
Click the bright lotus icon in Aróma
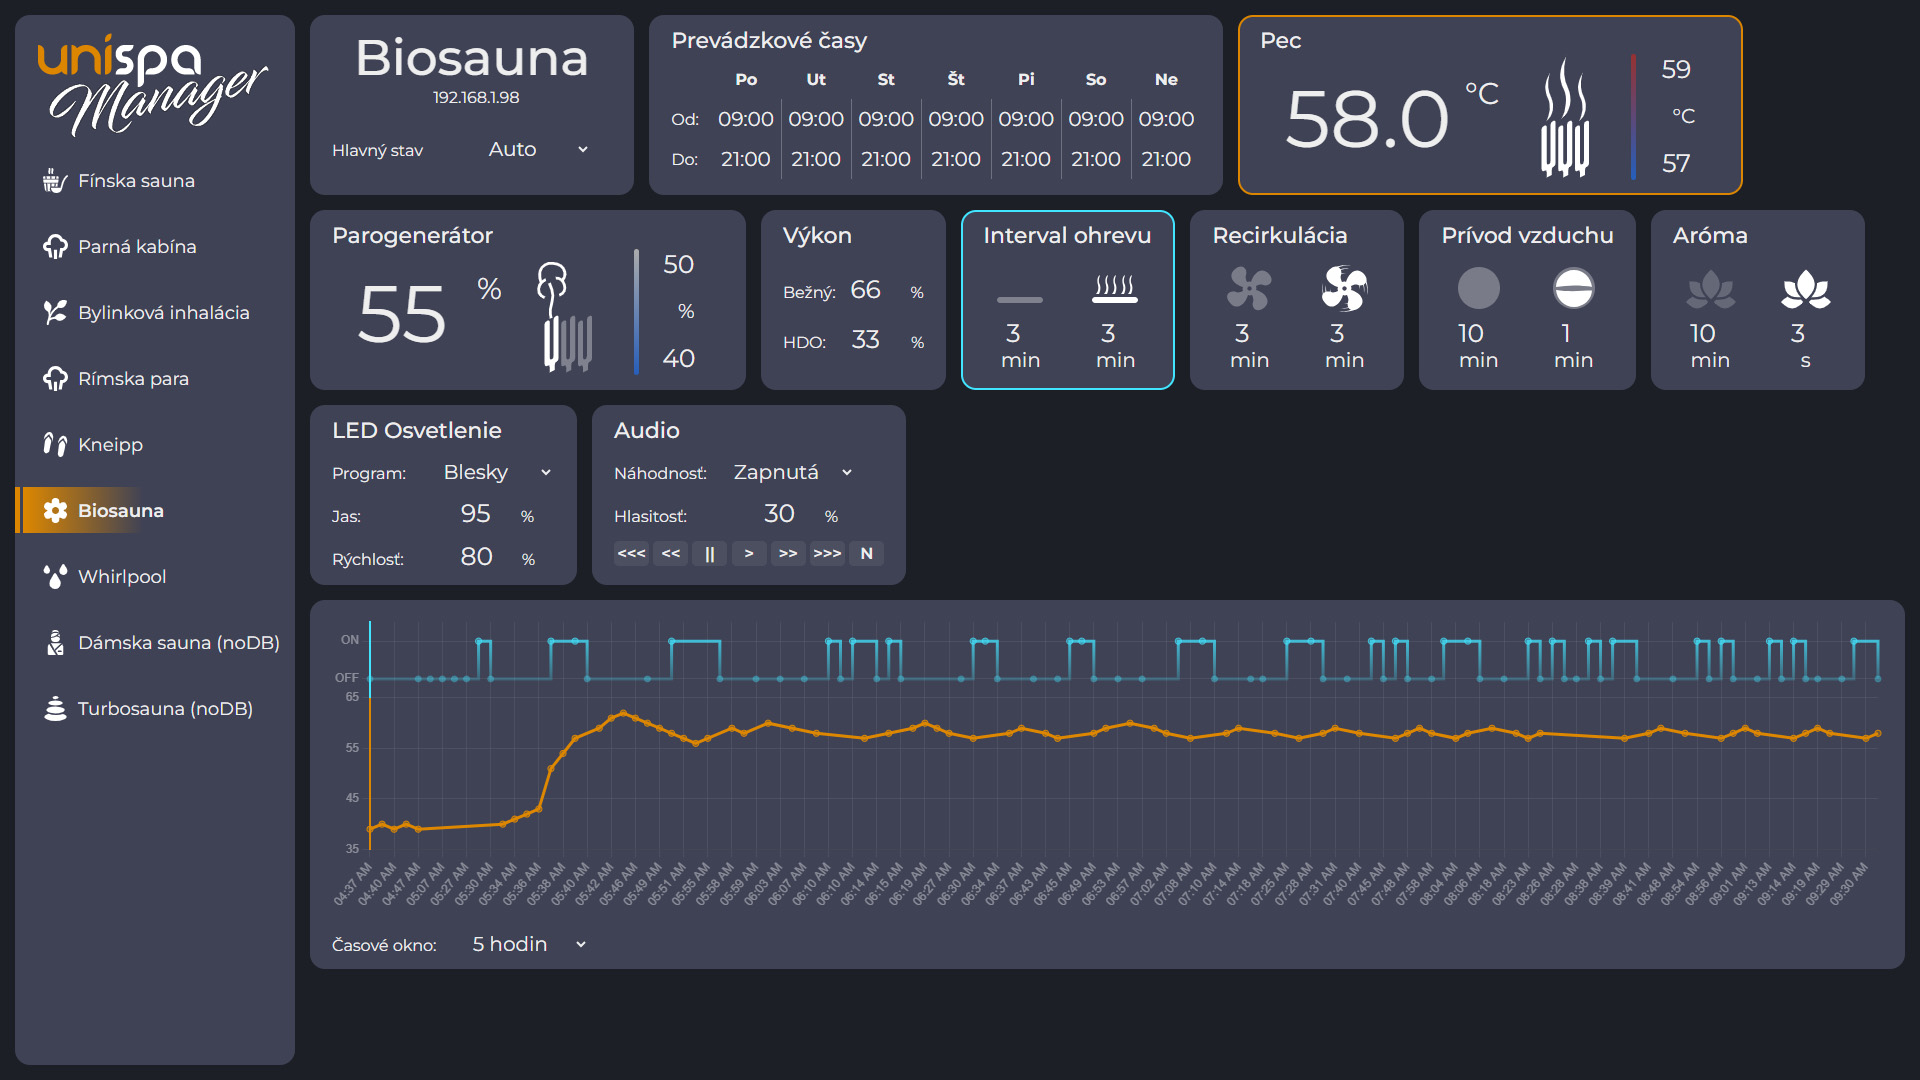click(x=1805, y=290)
